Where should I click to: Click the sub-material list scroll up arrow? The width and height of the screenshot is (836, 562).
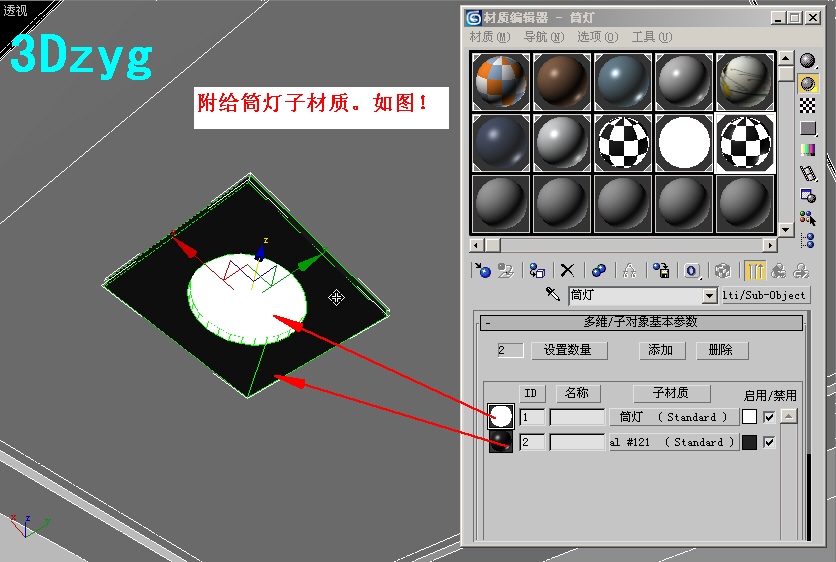click(x=789, y=416)
